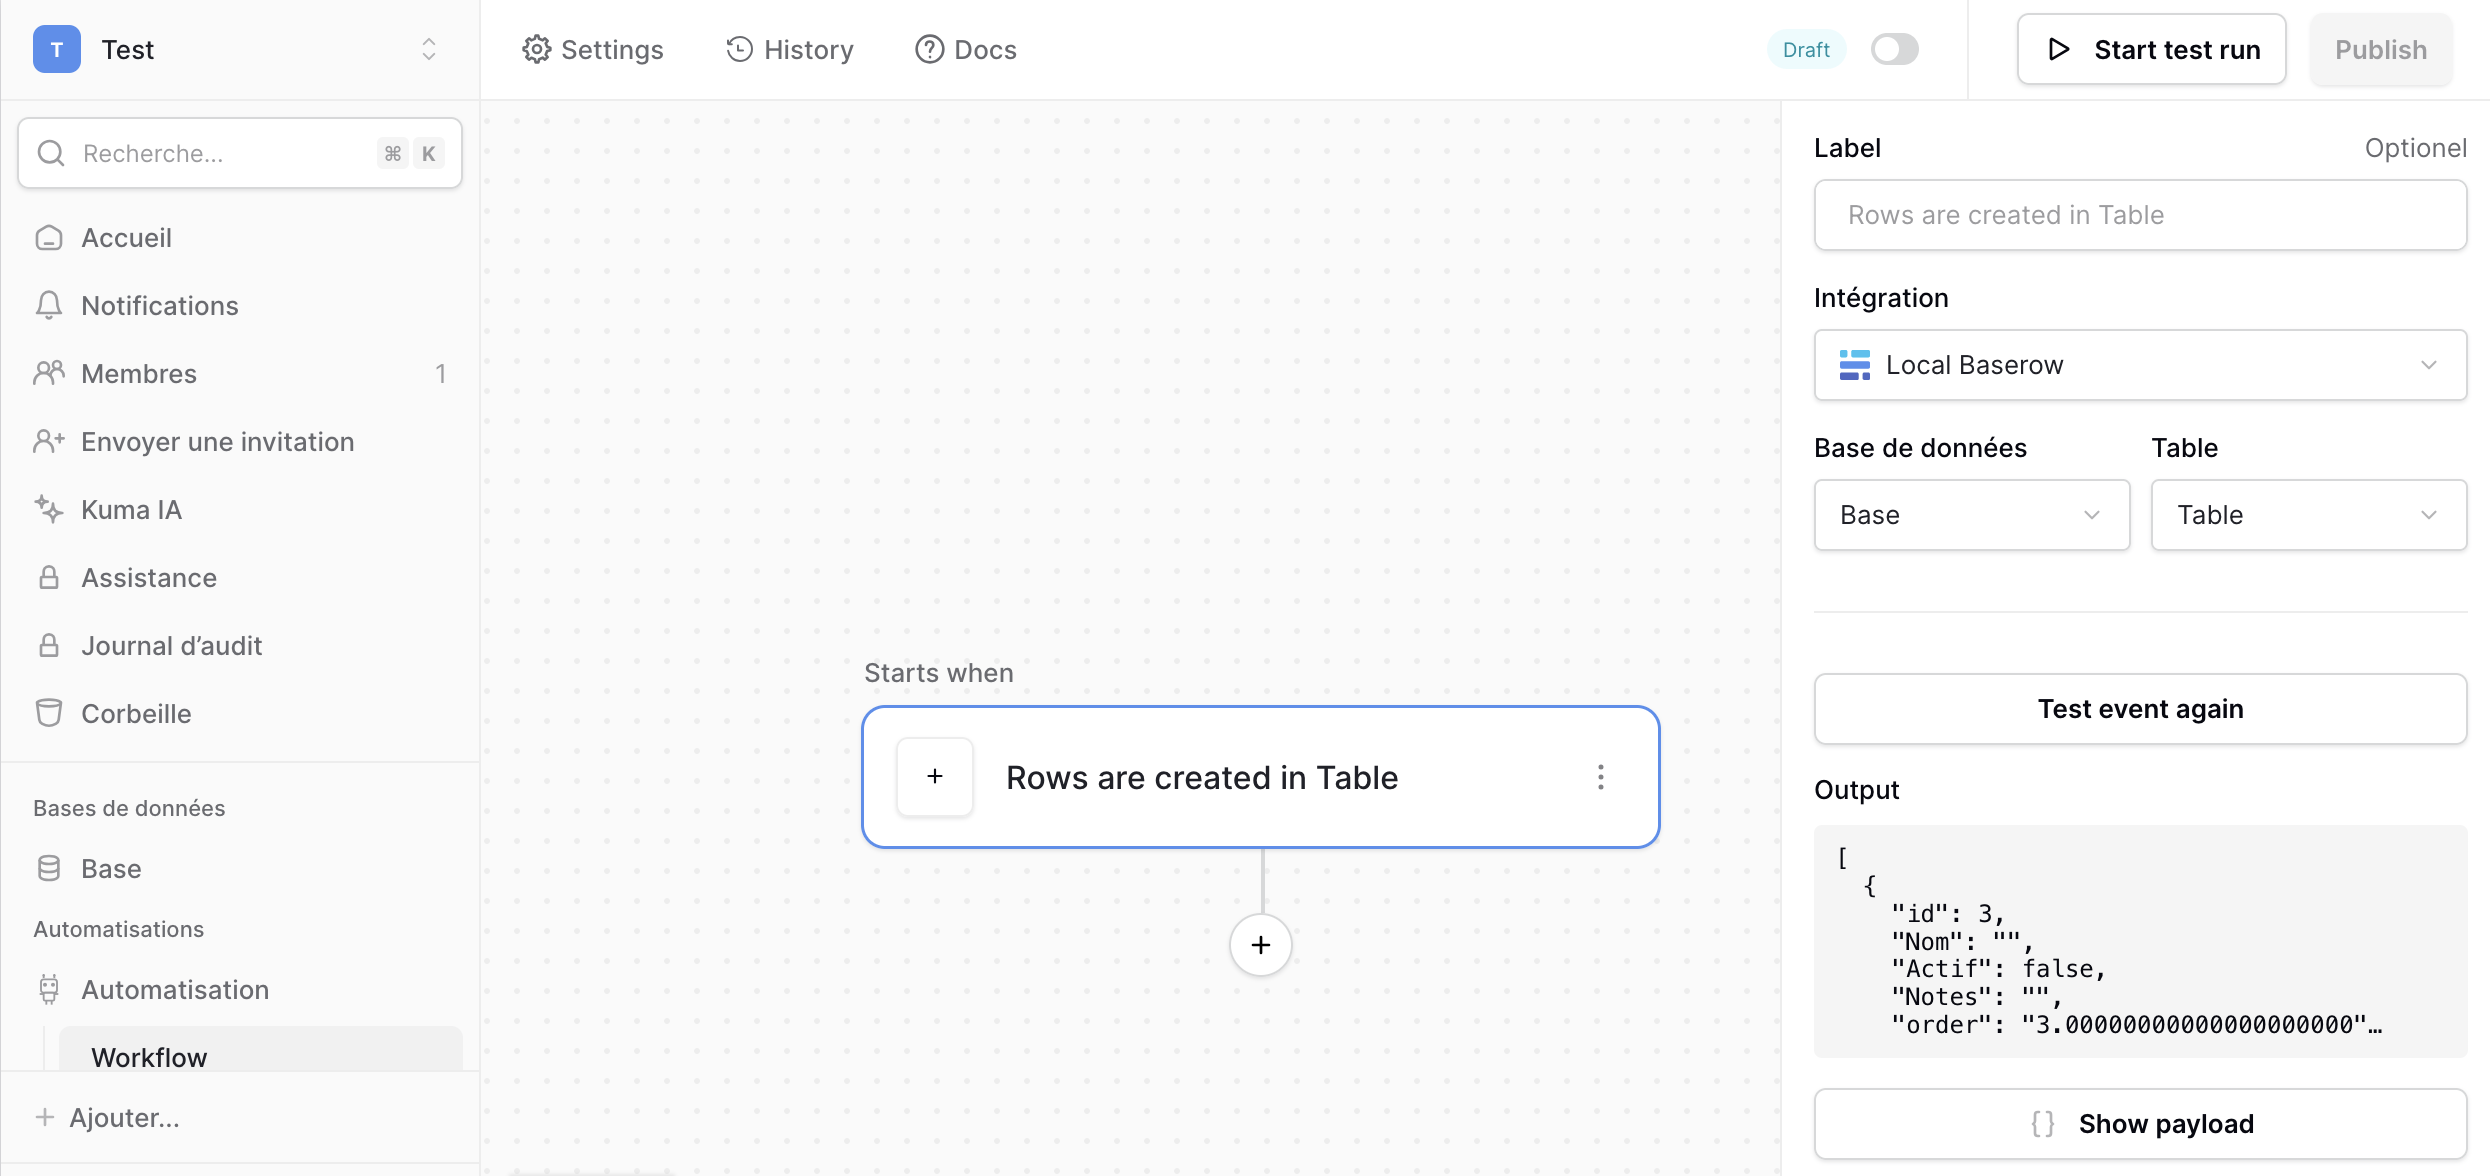Click the Automatisation robot icon
Viewport: 2490px width, 1176px height.
coord(48,990)
